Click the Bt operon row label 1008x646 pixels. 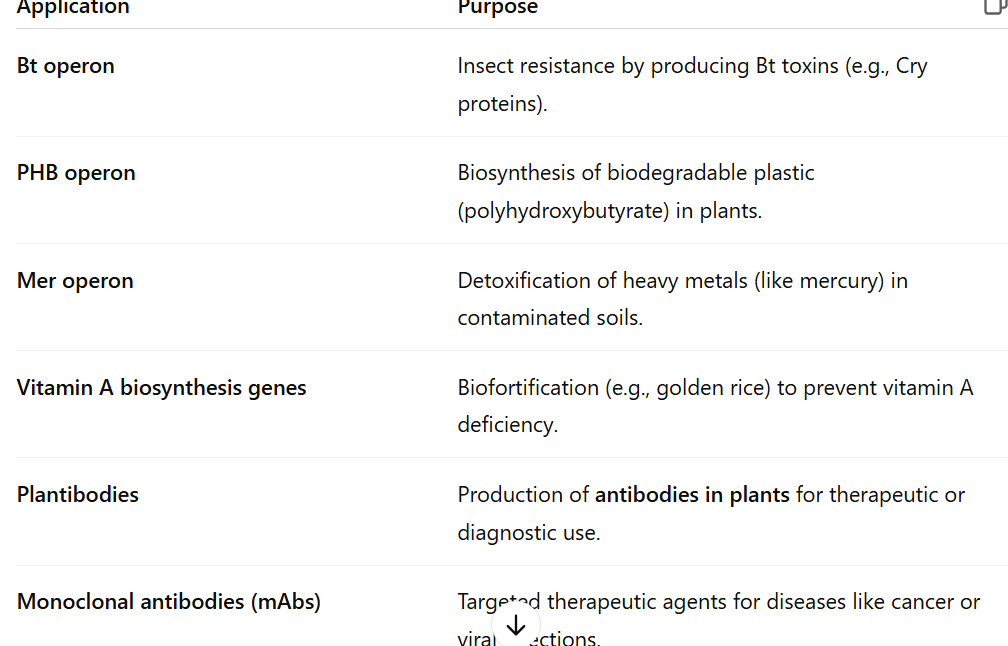[x=66, y=66]
